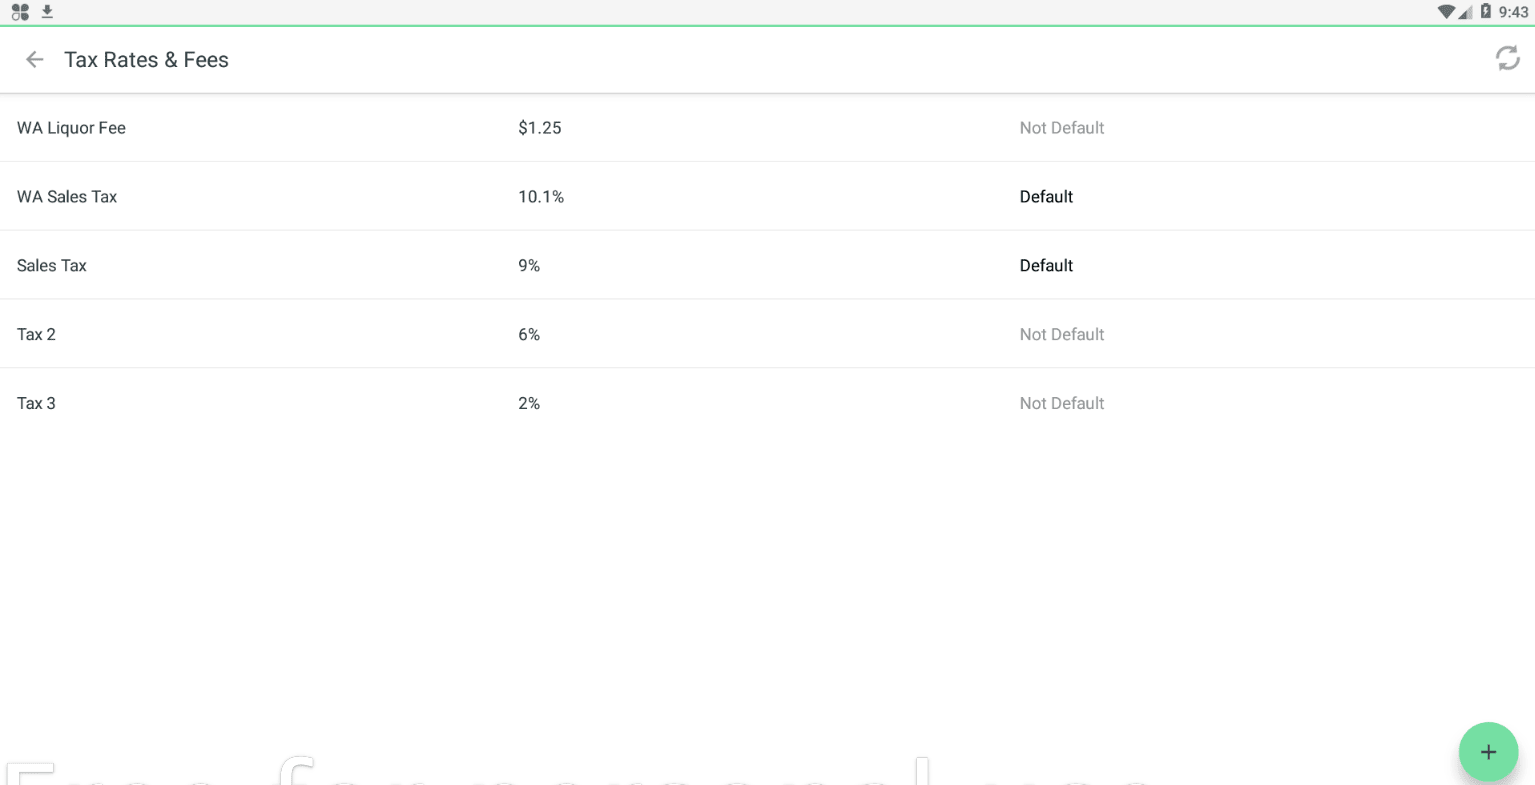Check the Wi-Fi status icon

coord(1445,12)
